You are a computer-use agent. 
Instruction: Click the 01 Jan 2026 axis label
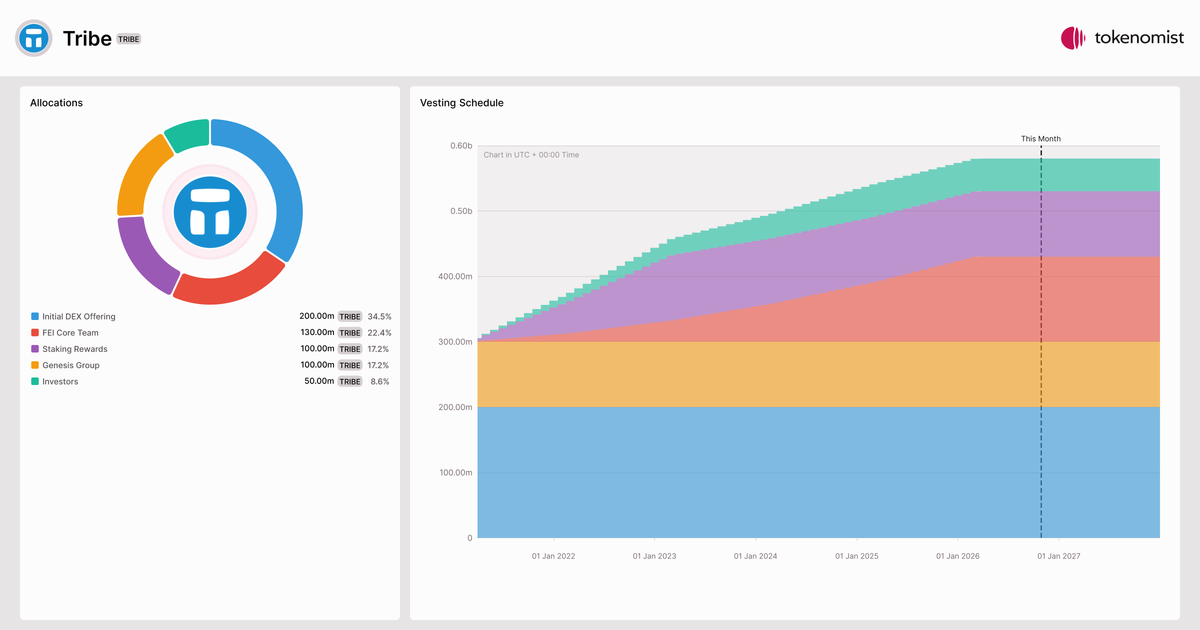click(957, 556)
